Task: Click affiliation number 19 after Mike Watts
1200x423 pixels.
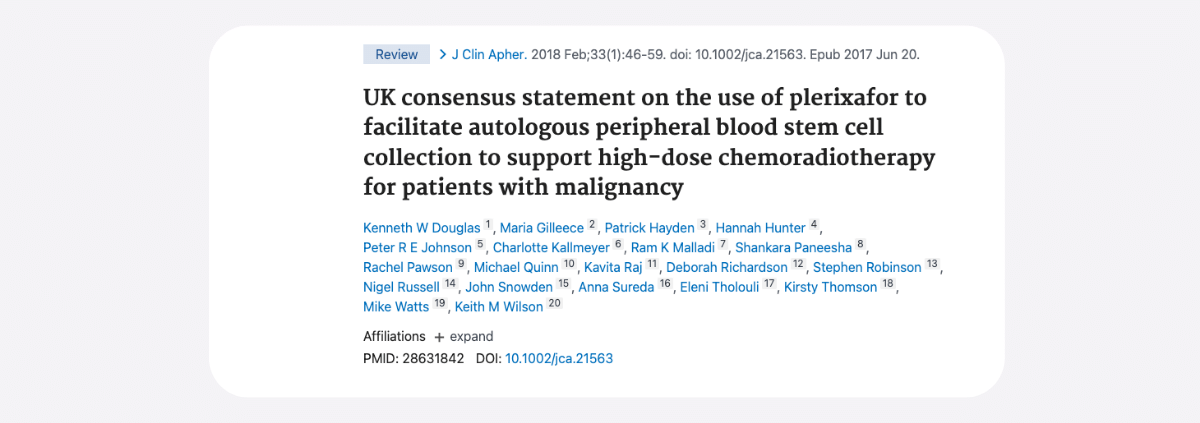Action: coord(440,305)
